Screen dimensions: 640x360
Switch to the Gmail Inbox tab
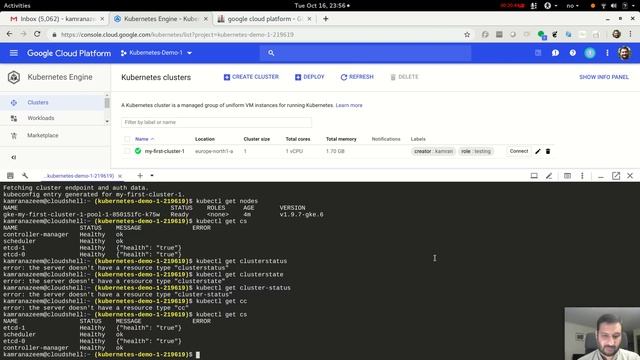pyautogui.click(x=56, y=19)
